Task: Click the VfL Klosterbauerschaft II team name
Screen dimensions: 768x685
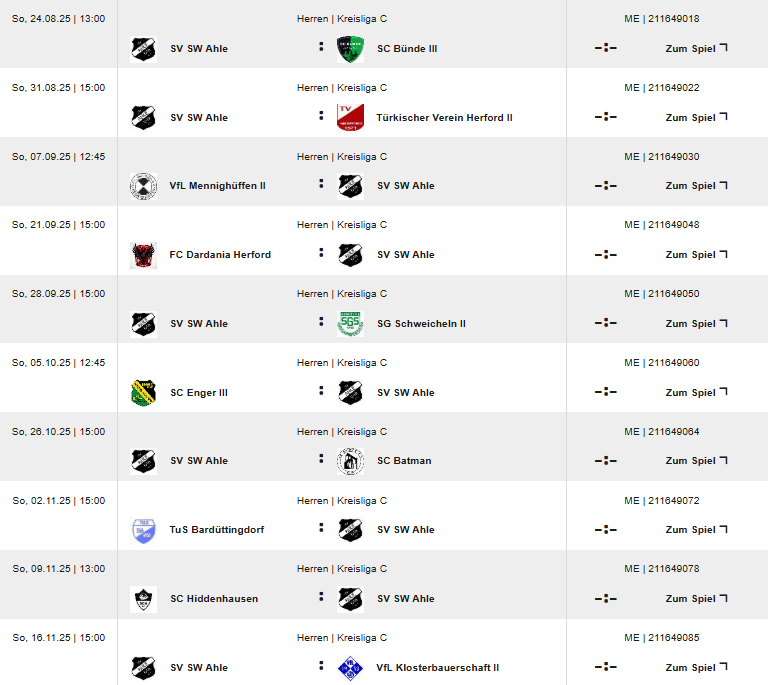Action: [x=437, y=668]
